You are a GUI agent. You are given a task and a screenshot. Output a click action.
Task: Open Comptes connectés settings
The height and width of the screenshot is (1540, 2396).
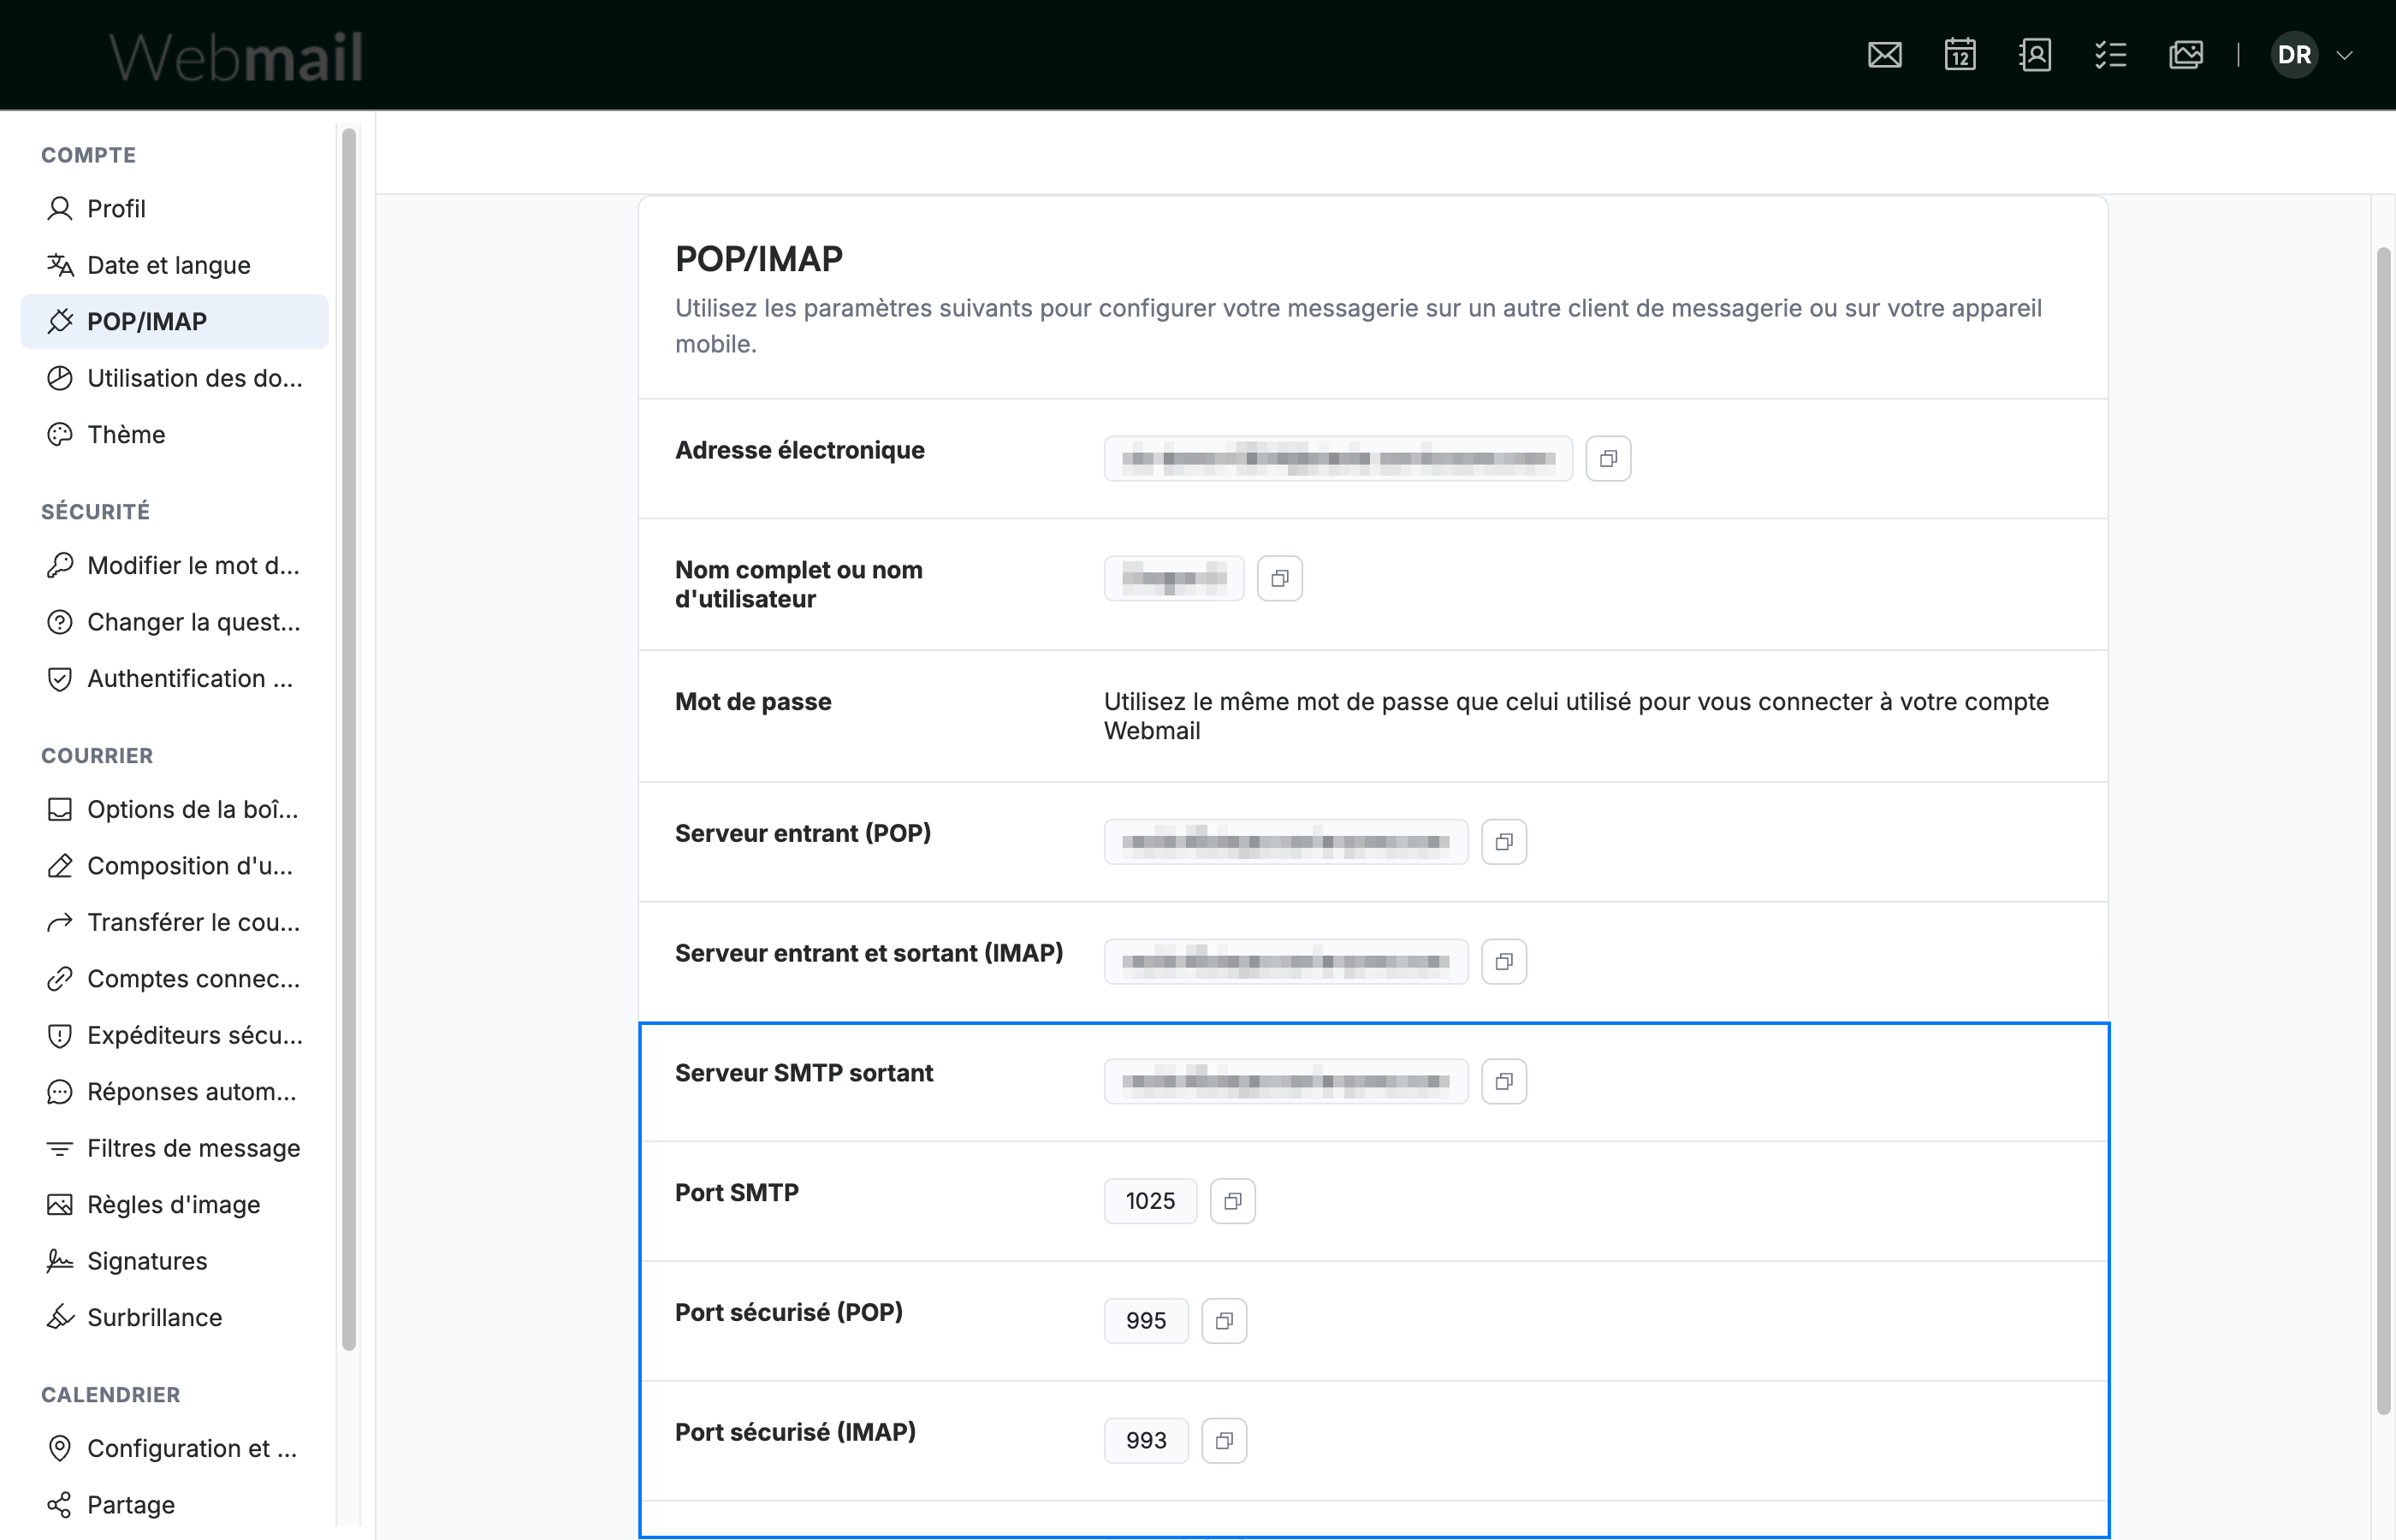[174, 979]
